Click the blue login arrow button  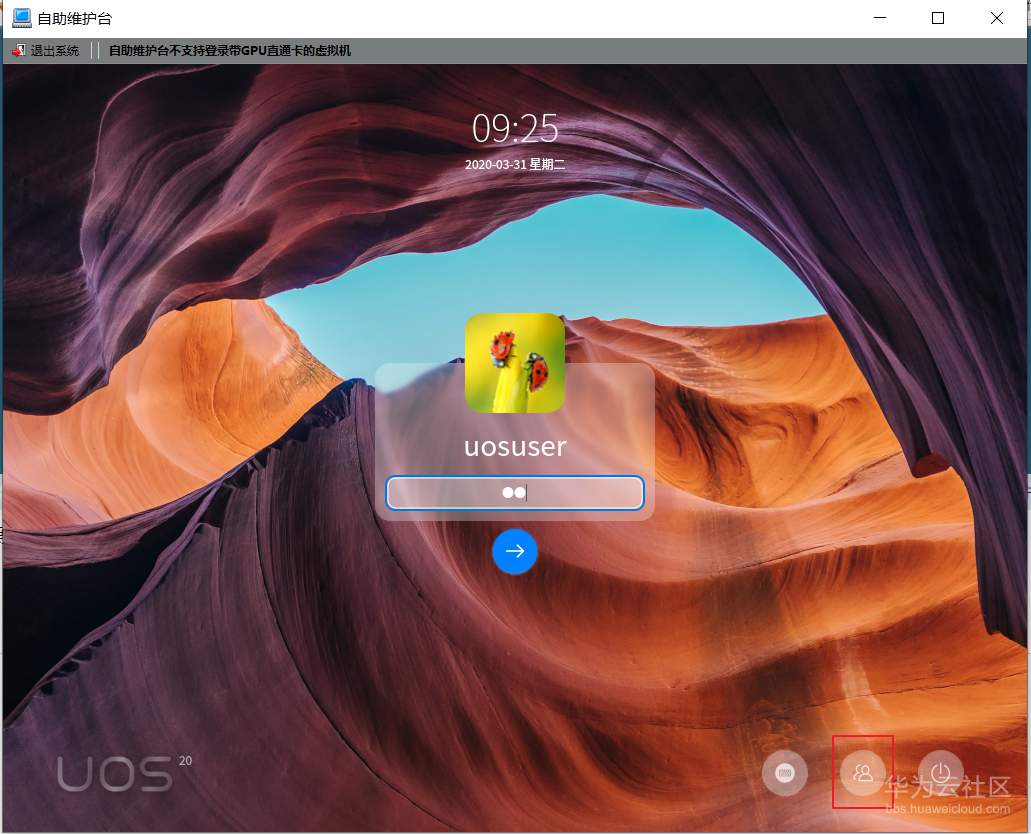click(515, 551)
